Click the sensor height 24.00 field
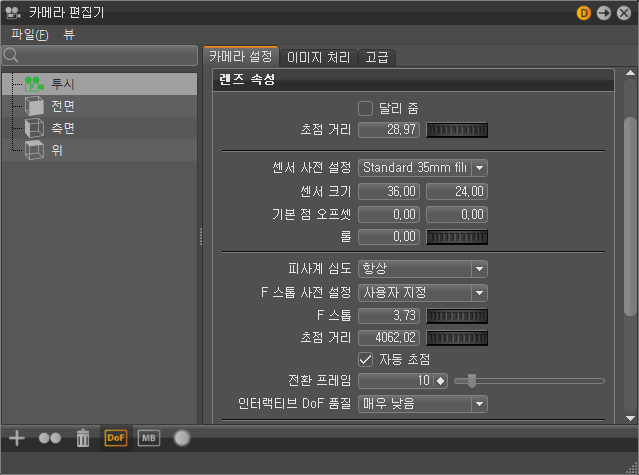 [457, 191]
